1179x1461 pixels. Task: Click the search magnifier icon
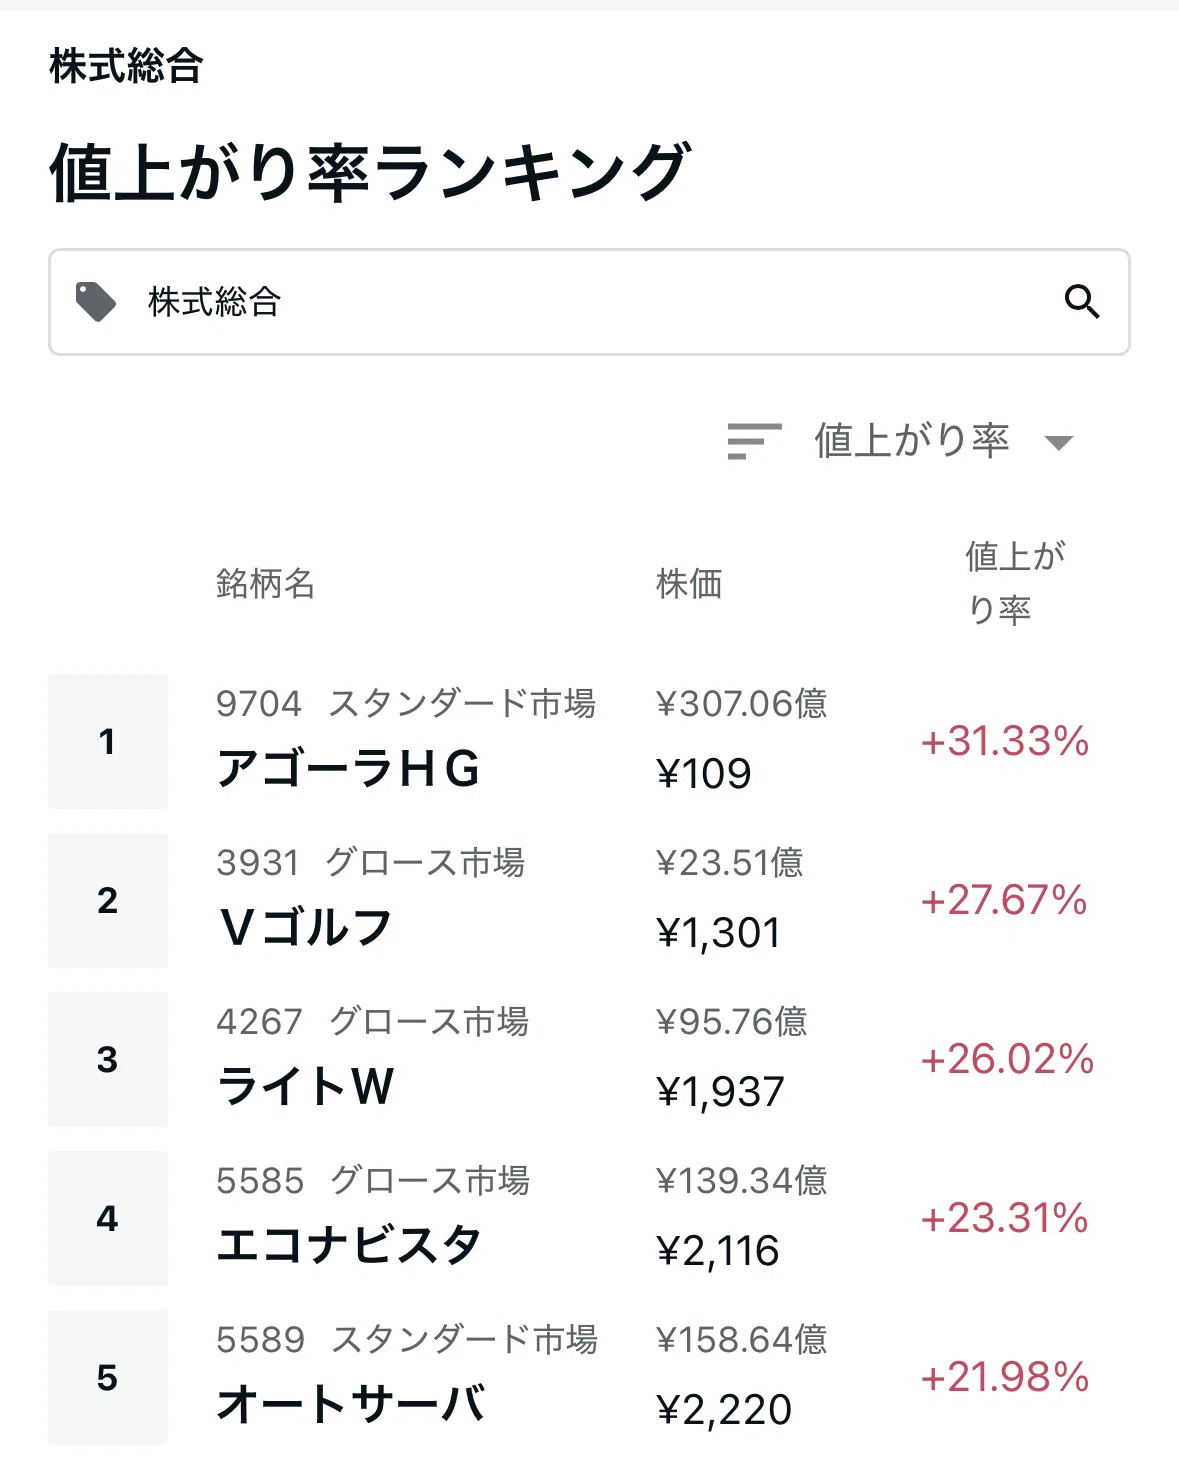1082,301
